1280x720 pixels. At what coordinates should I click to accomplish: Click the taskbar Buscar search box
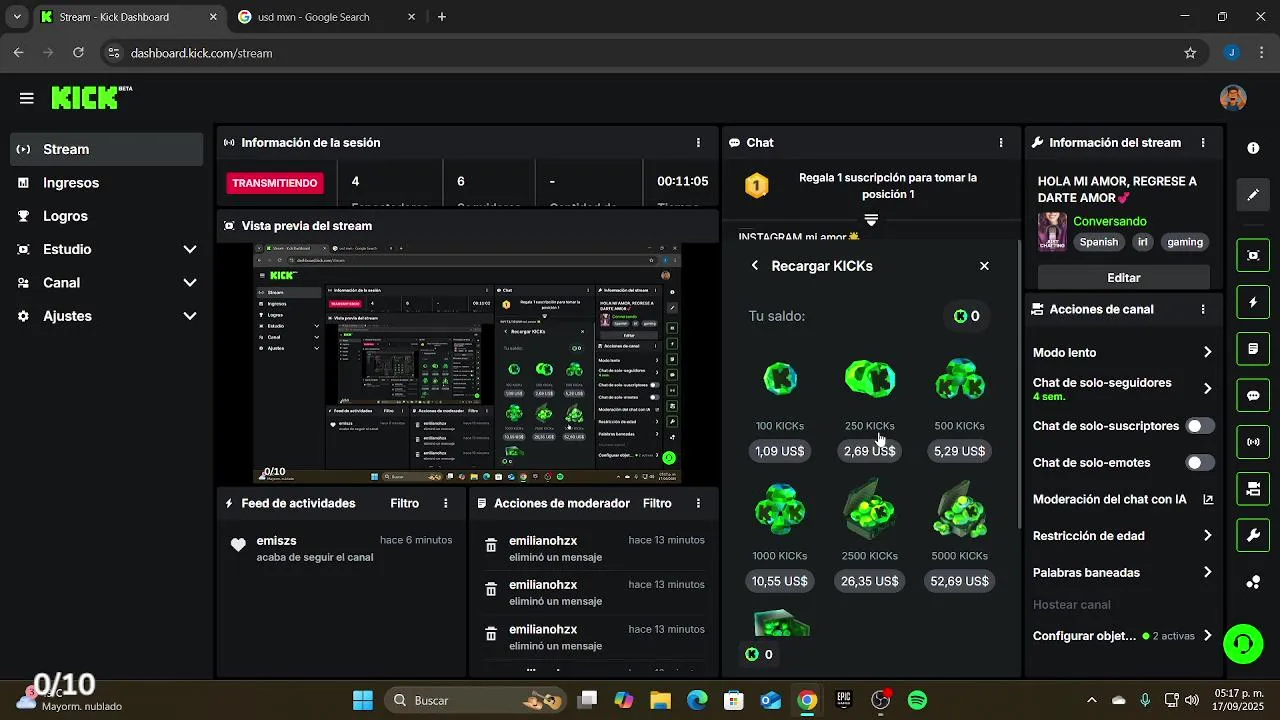pos(476,701)
